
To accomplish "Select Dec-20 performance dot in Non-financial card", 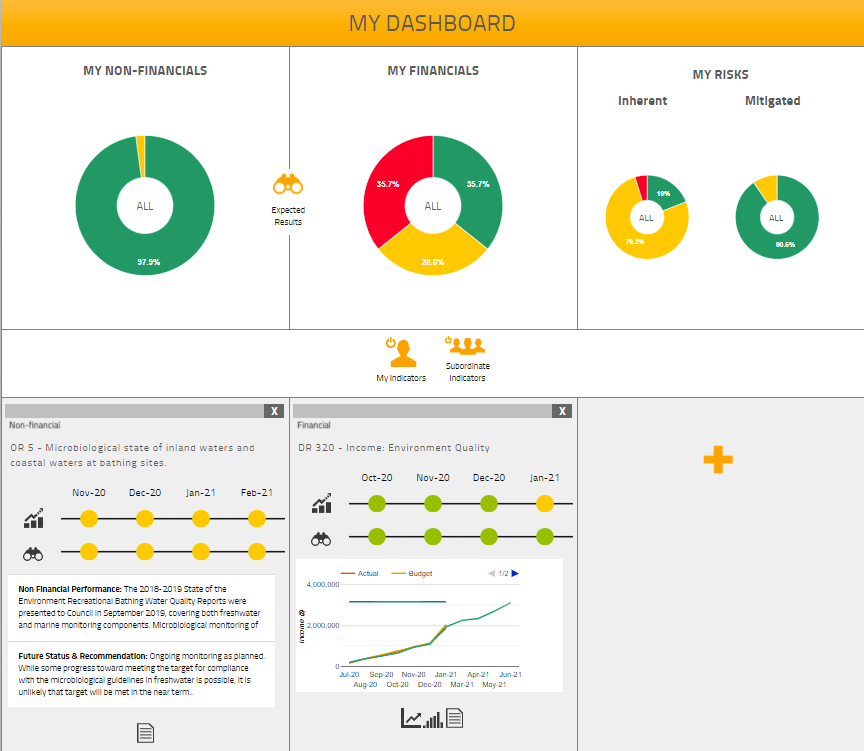I will tap(145, 518).
